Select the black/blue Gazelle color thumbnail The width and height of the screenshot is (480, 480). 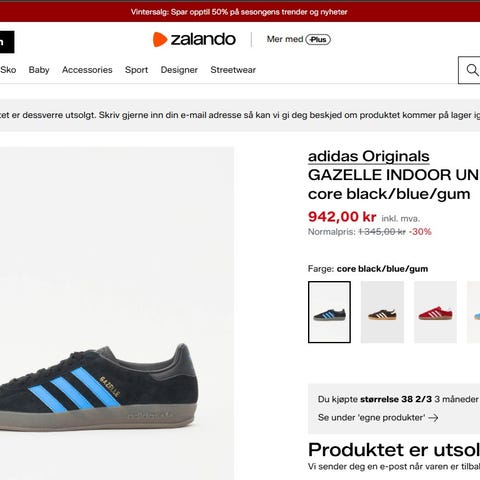pos(329,312)
